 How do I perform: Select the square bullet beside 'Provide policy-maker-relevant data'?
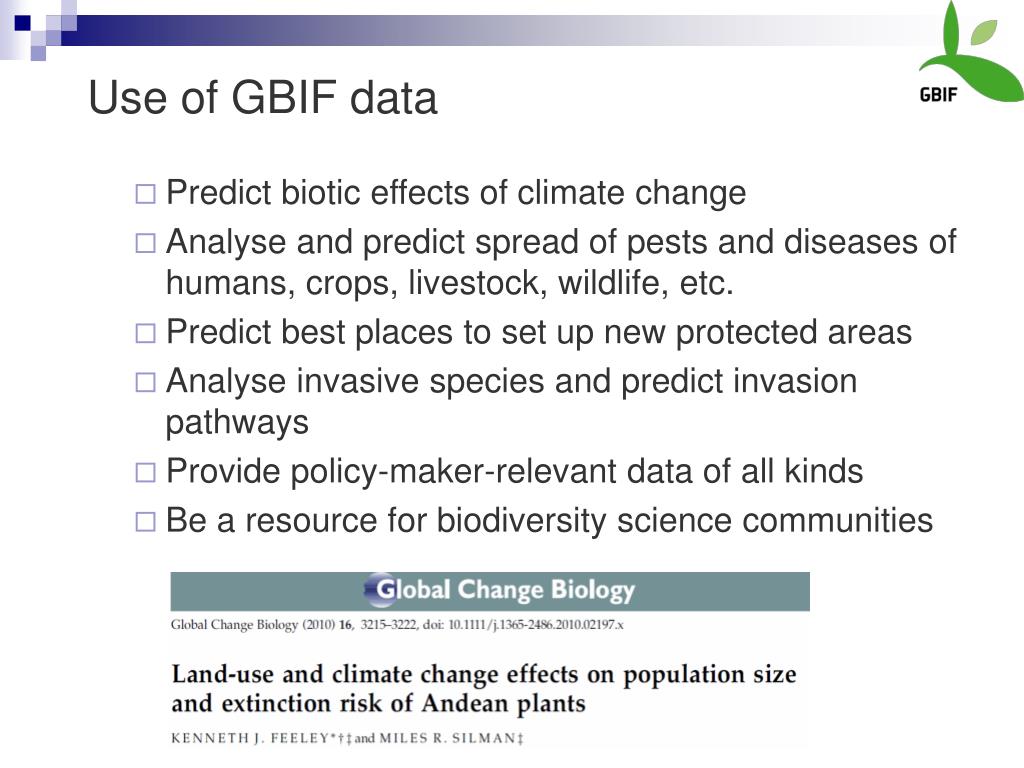pos(146,473)
